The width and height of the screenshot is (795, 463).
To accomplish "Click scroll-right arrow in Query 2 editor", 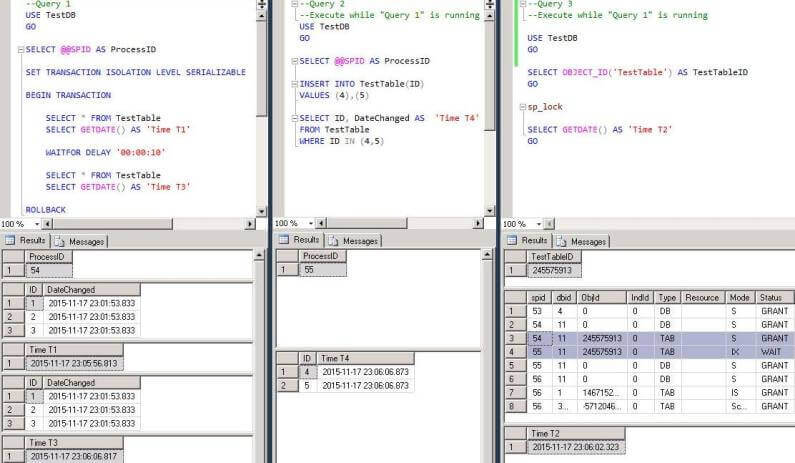I will 478,223.
